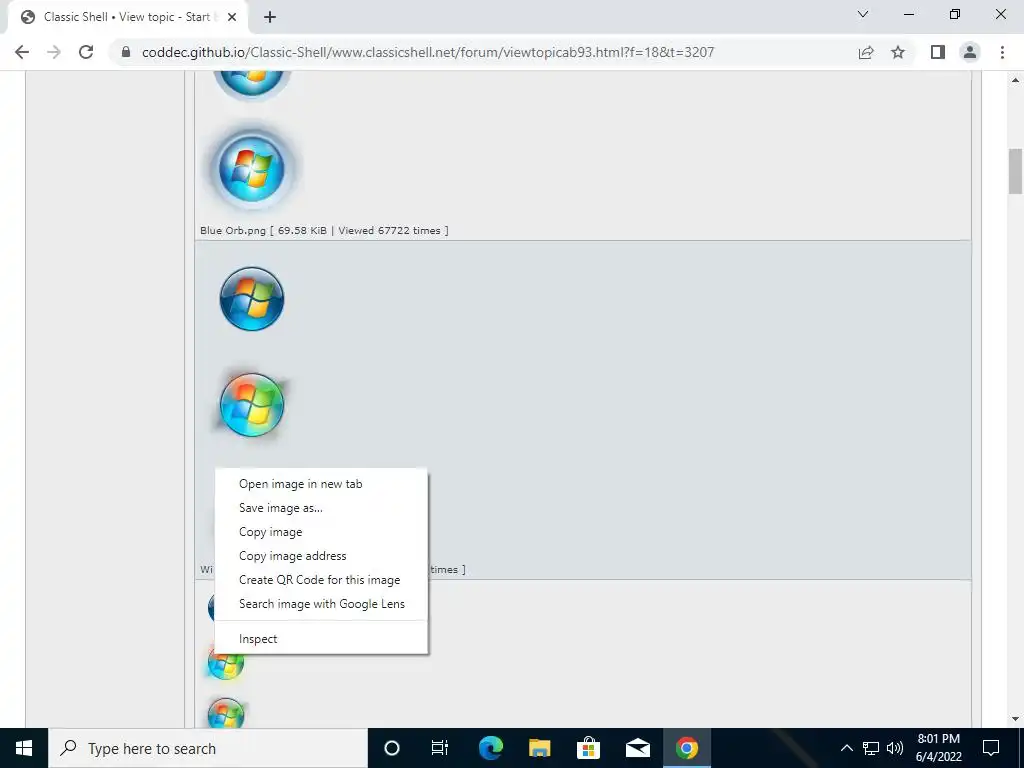
Task: Open network status in the system tray
Action: pos(871,748)
